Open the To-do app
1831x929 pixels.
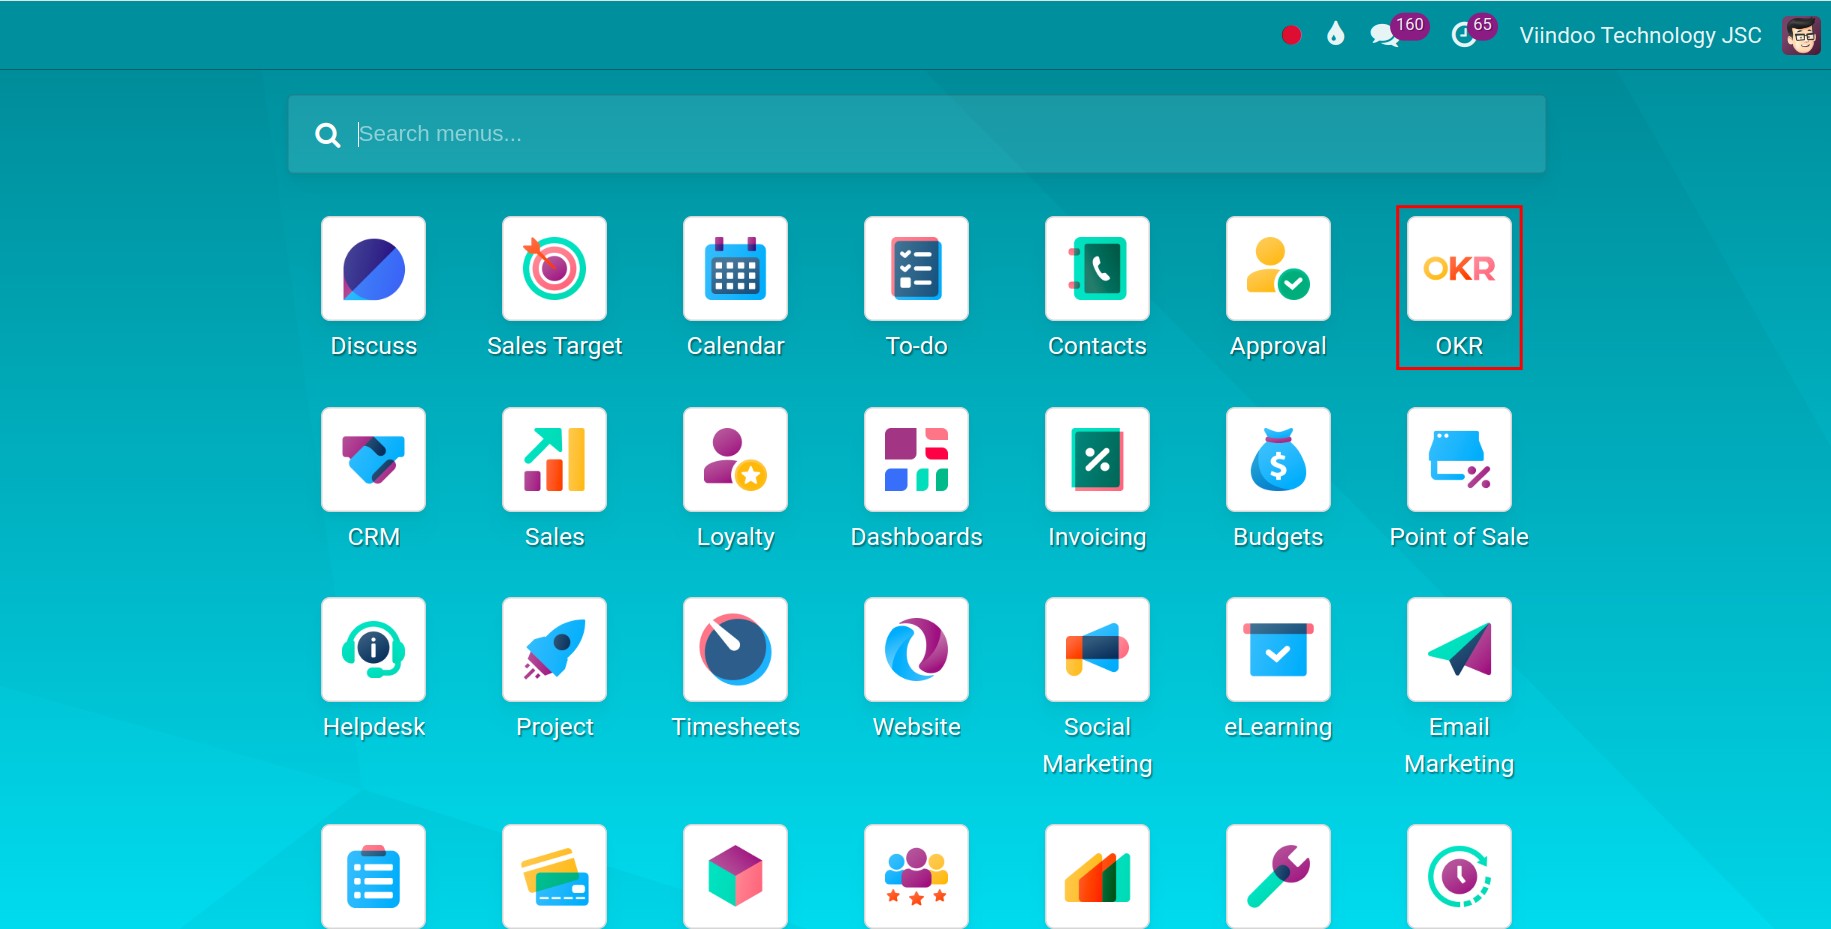(916, 269)
